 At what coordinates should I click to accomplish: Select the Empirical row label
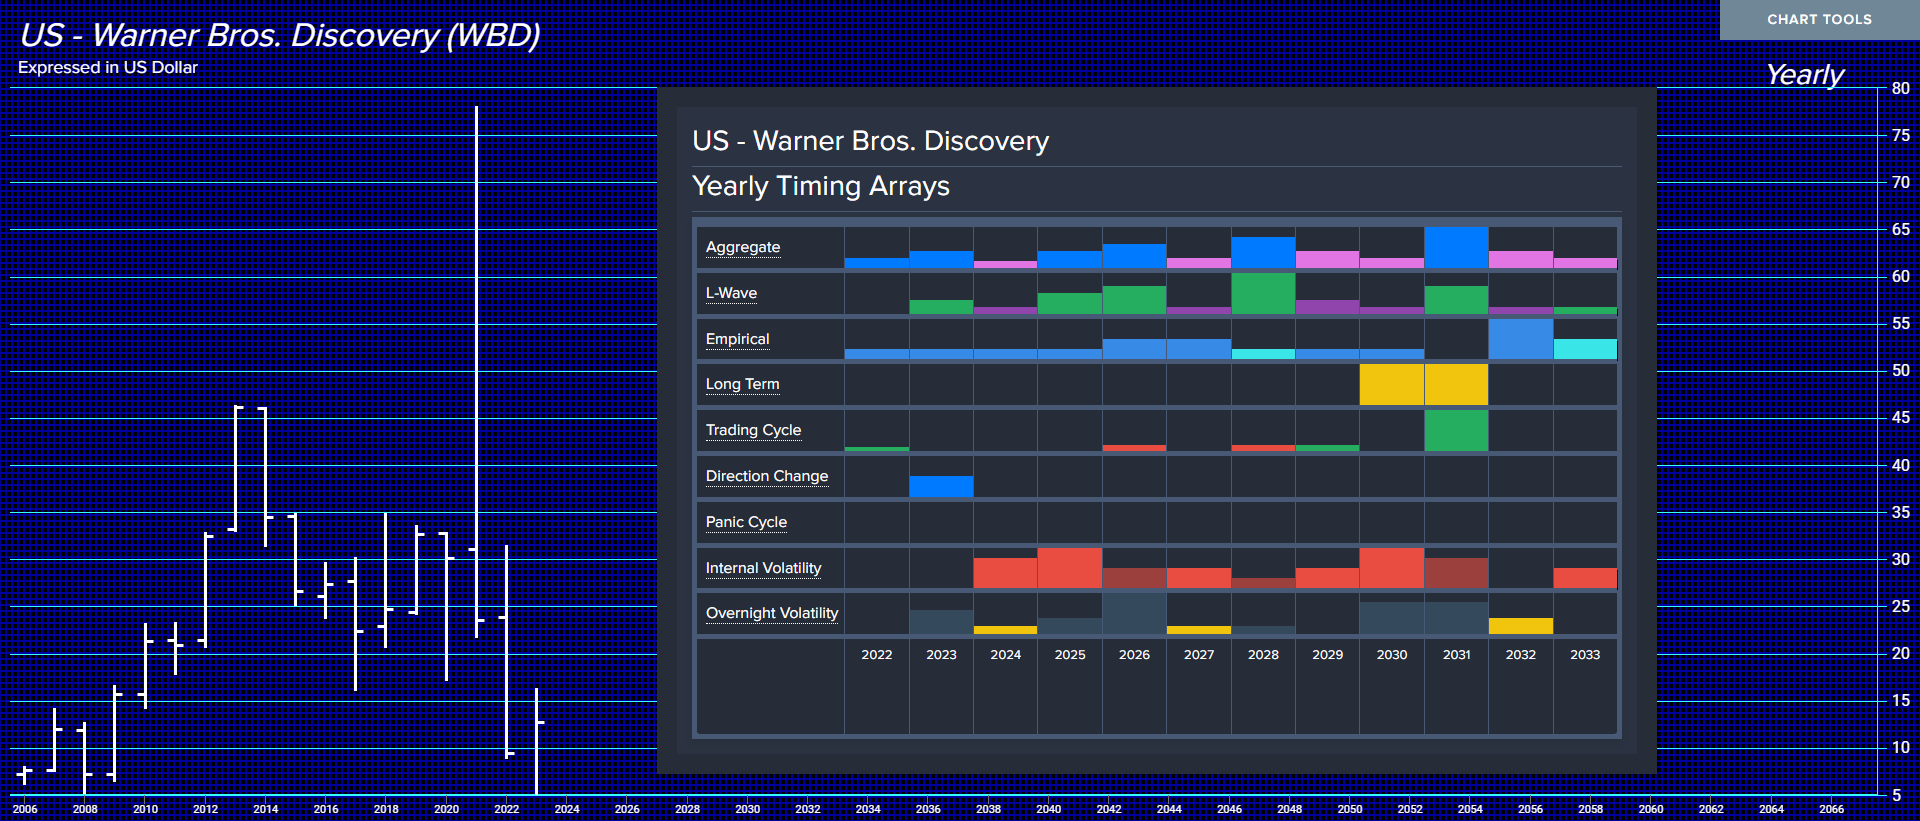pyautogui.click(x=737, y=339)
